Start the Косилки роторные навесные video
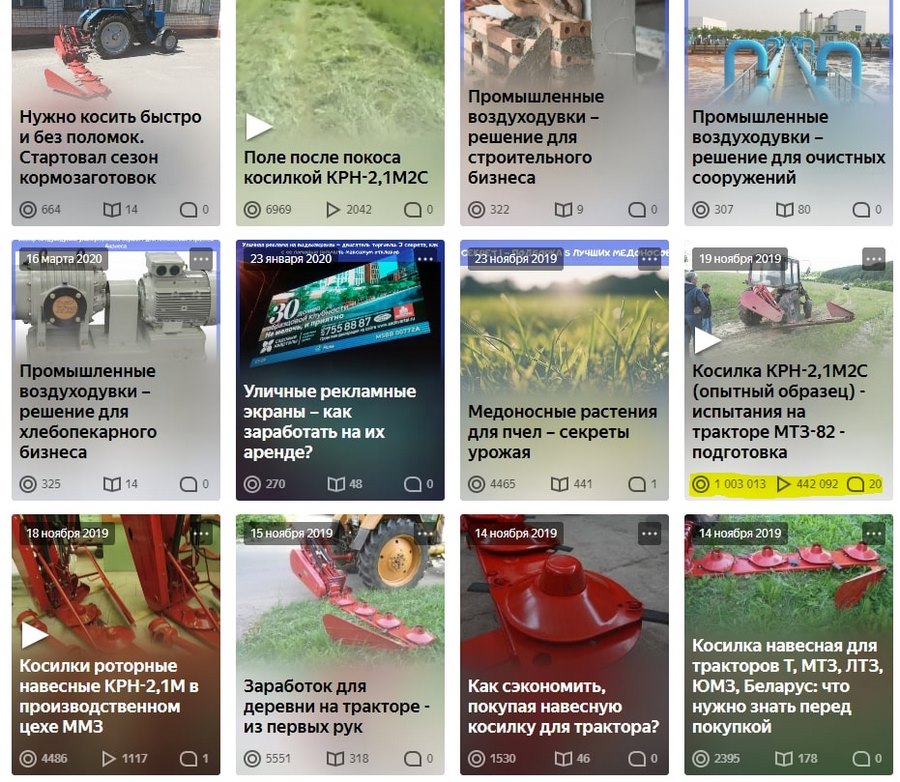Image resolution: width=900 pixels, height=782 pixels. pos(34,634)
